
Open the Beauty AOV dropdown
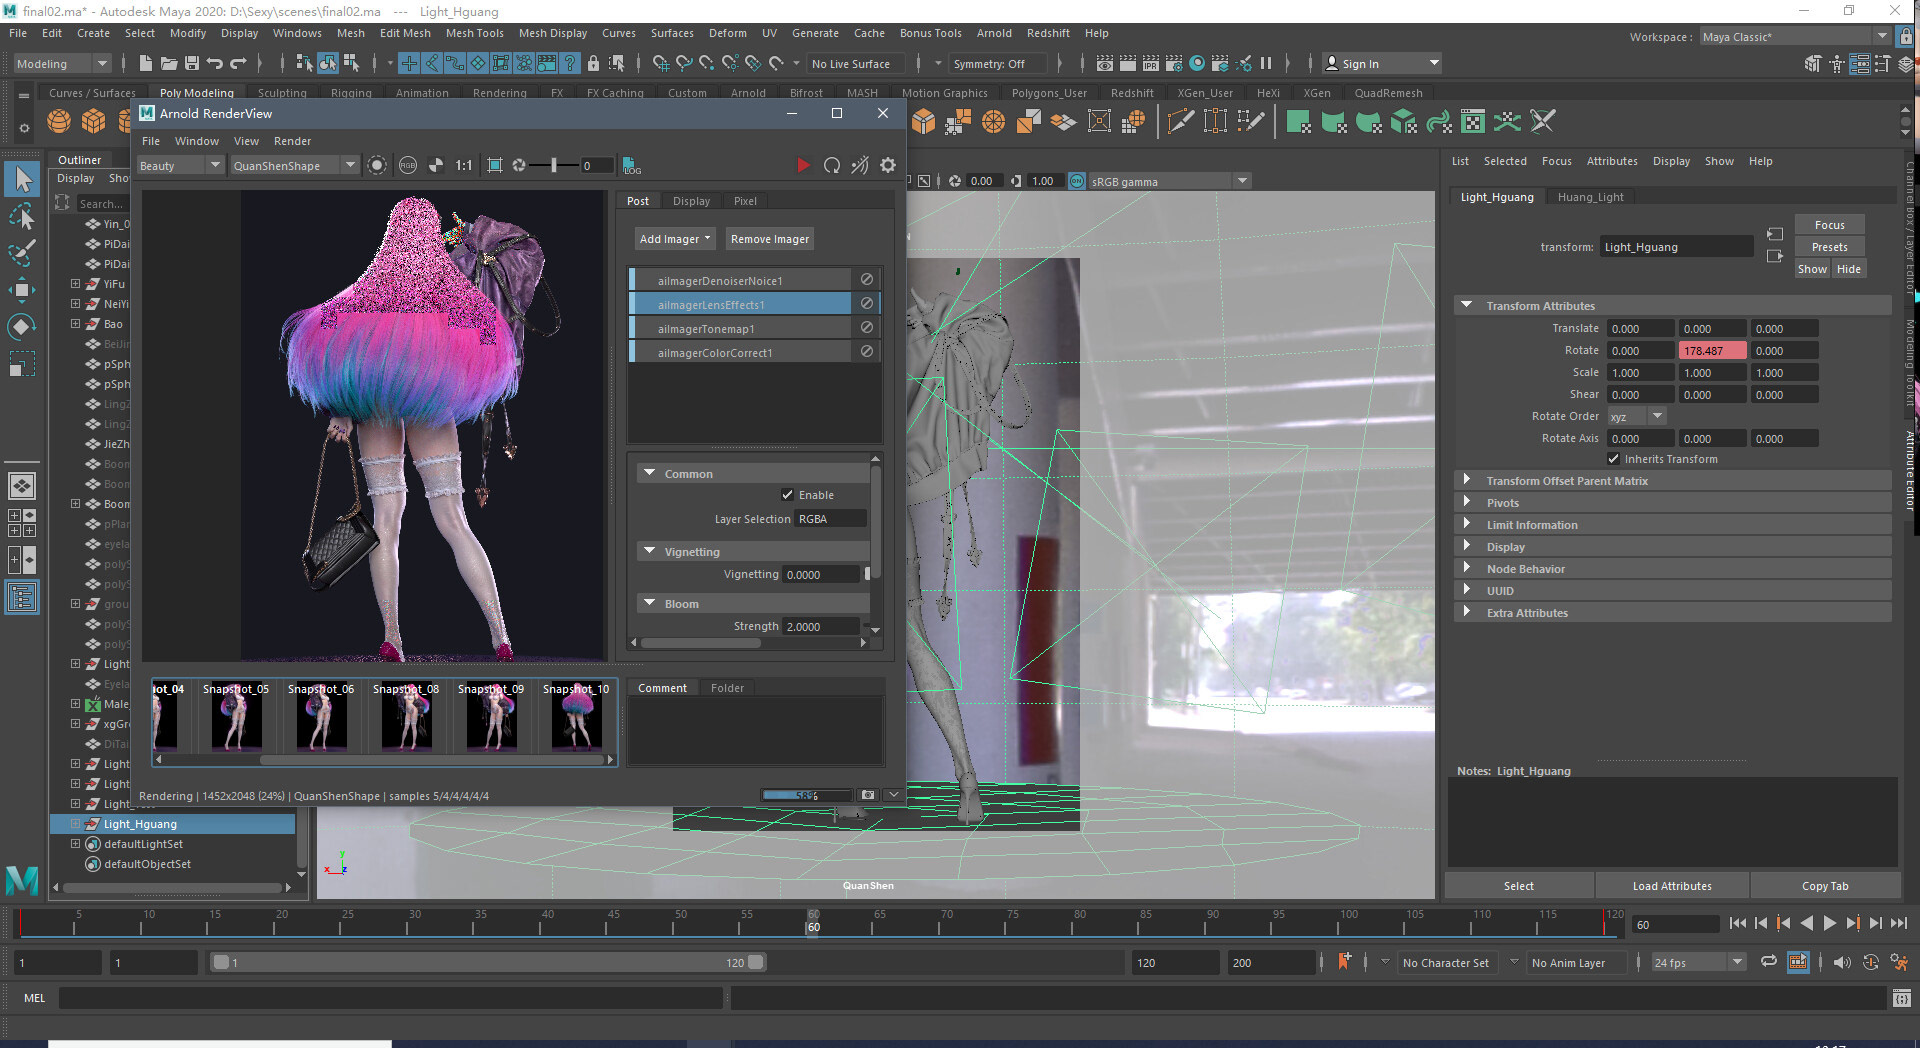click(x=180, y=166)
